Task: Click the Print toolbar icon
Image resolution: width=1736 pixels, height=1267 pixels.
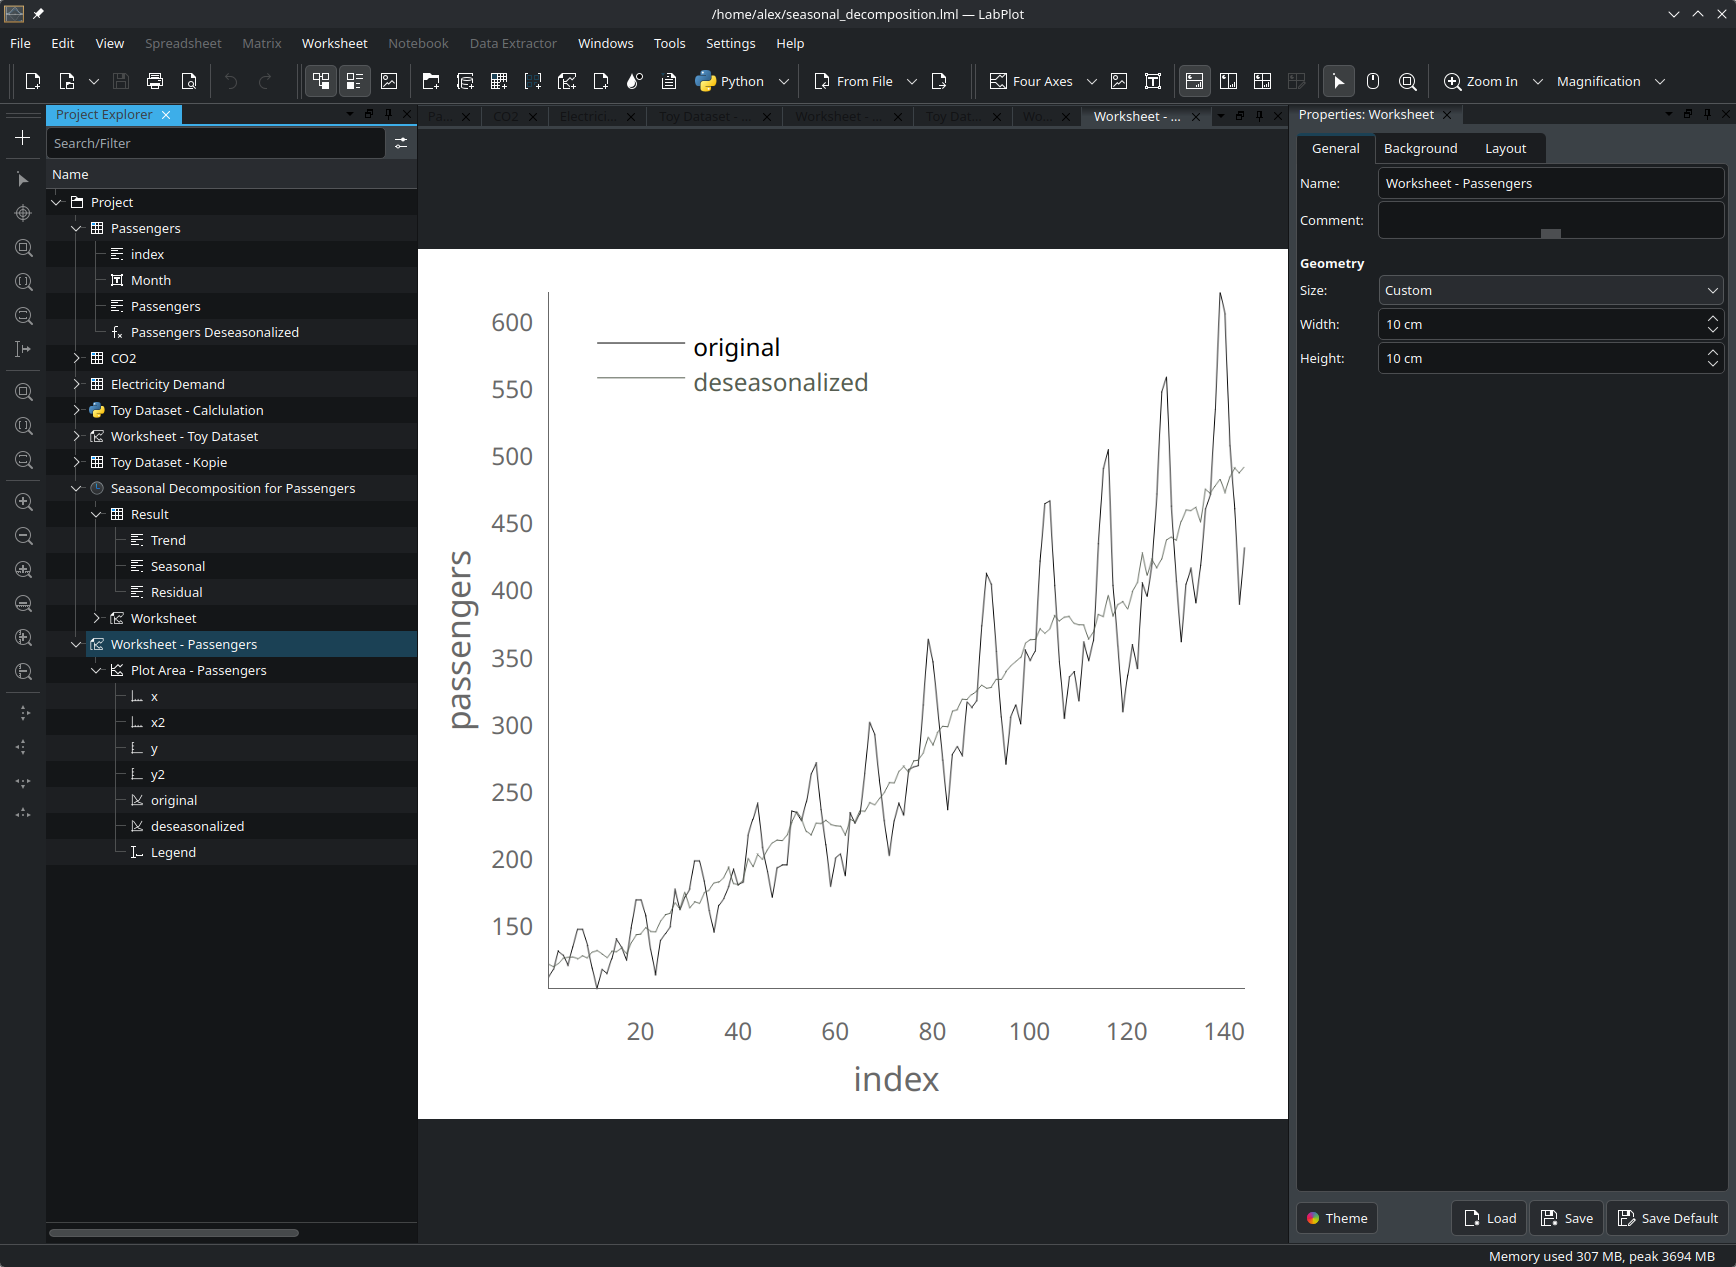Action: (x=155, y=82)
